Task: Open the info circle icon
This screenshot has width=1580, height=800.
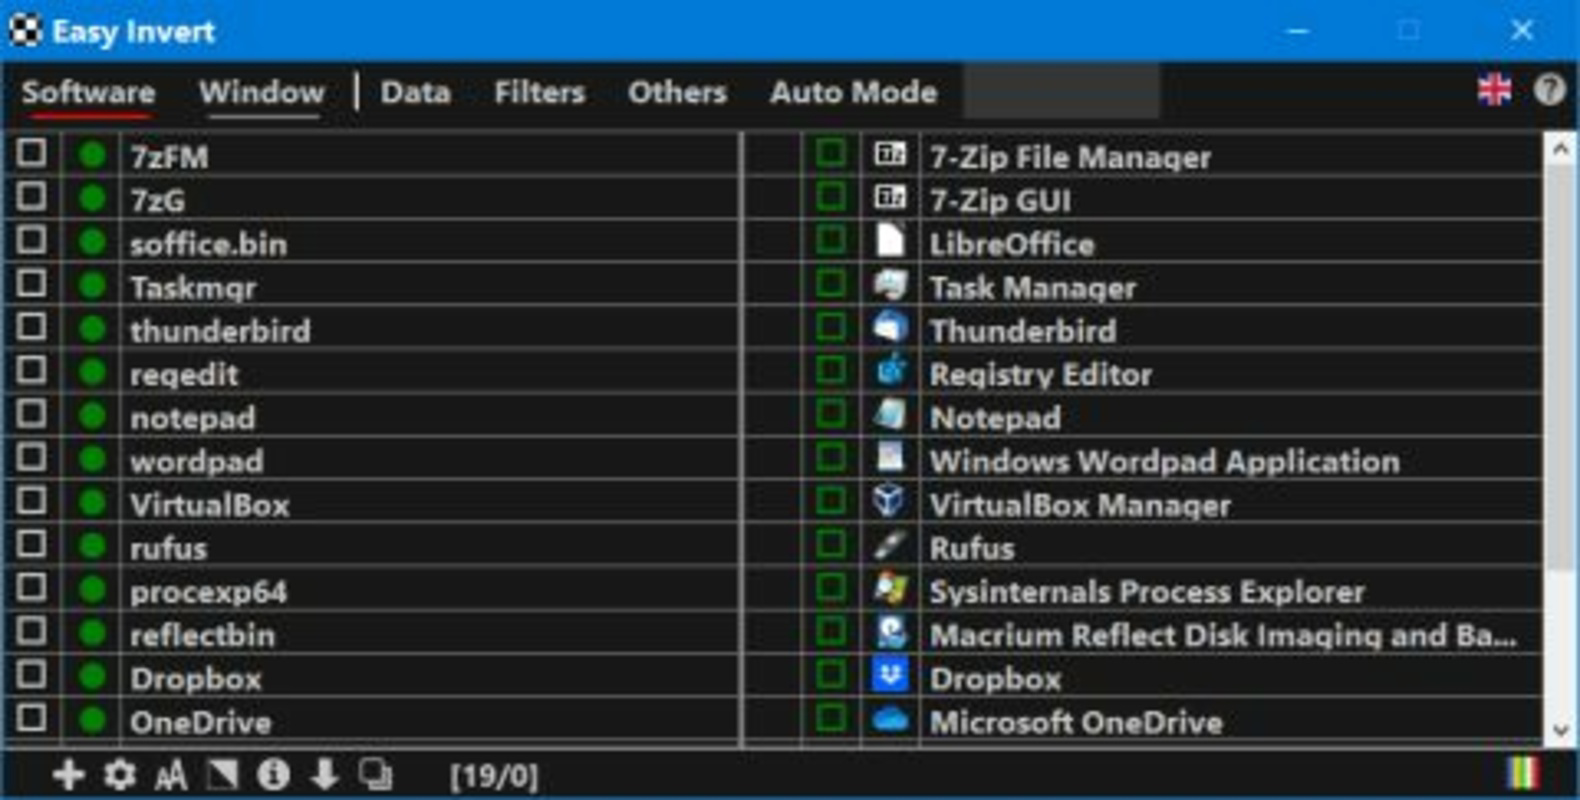Action: pos(273,774)
